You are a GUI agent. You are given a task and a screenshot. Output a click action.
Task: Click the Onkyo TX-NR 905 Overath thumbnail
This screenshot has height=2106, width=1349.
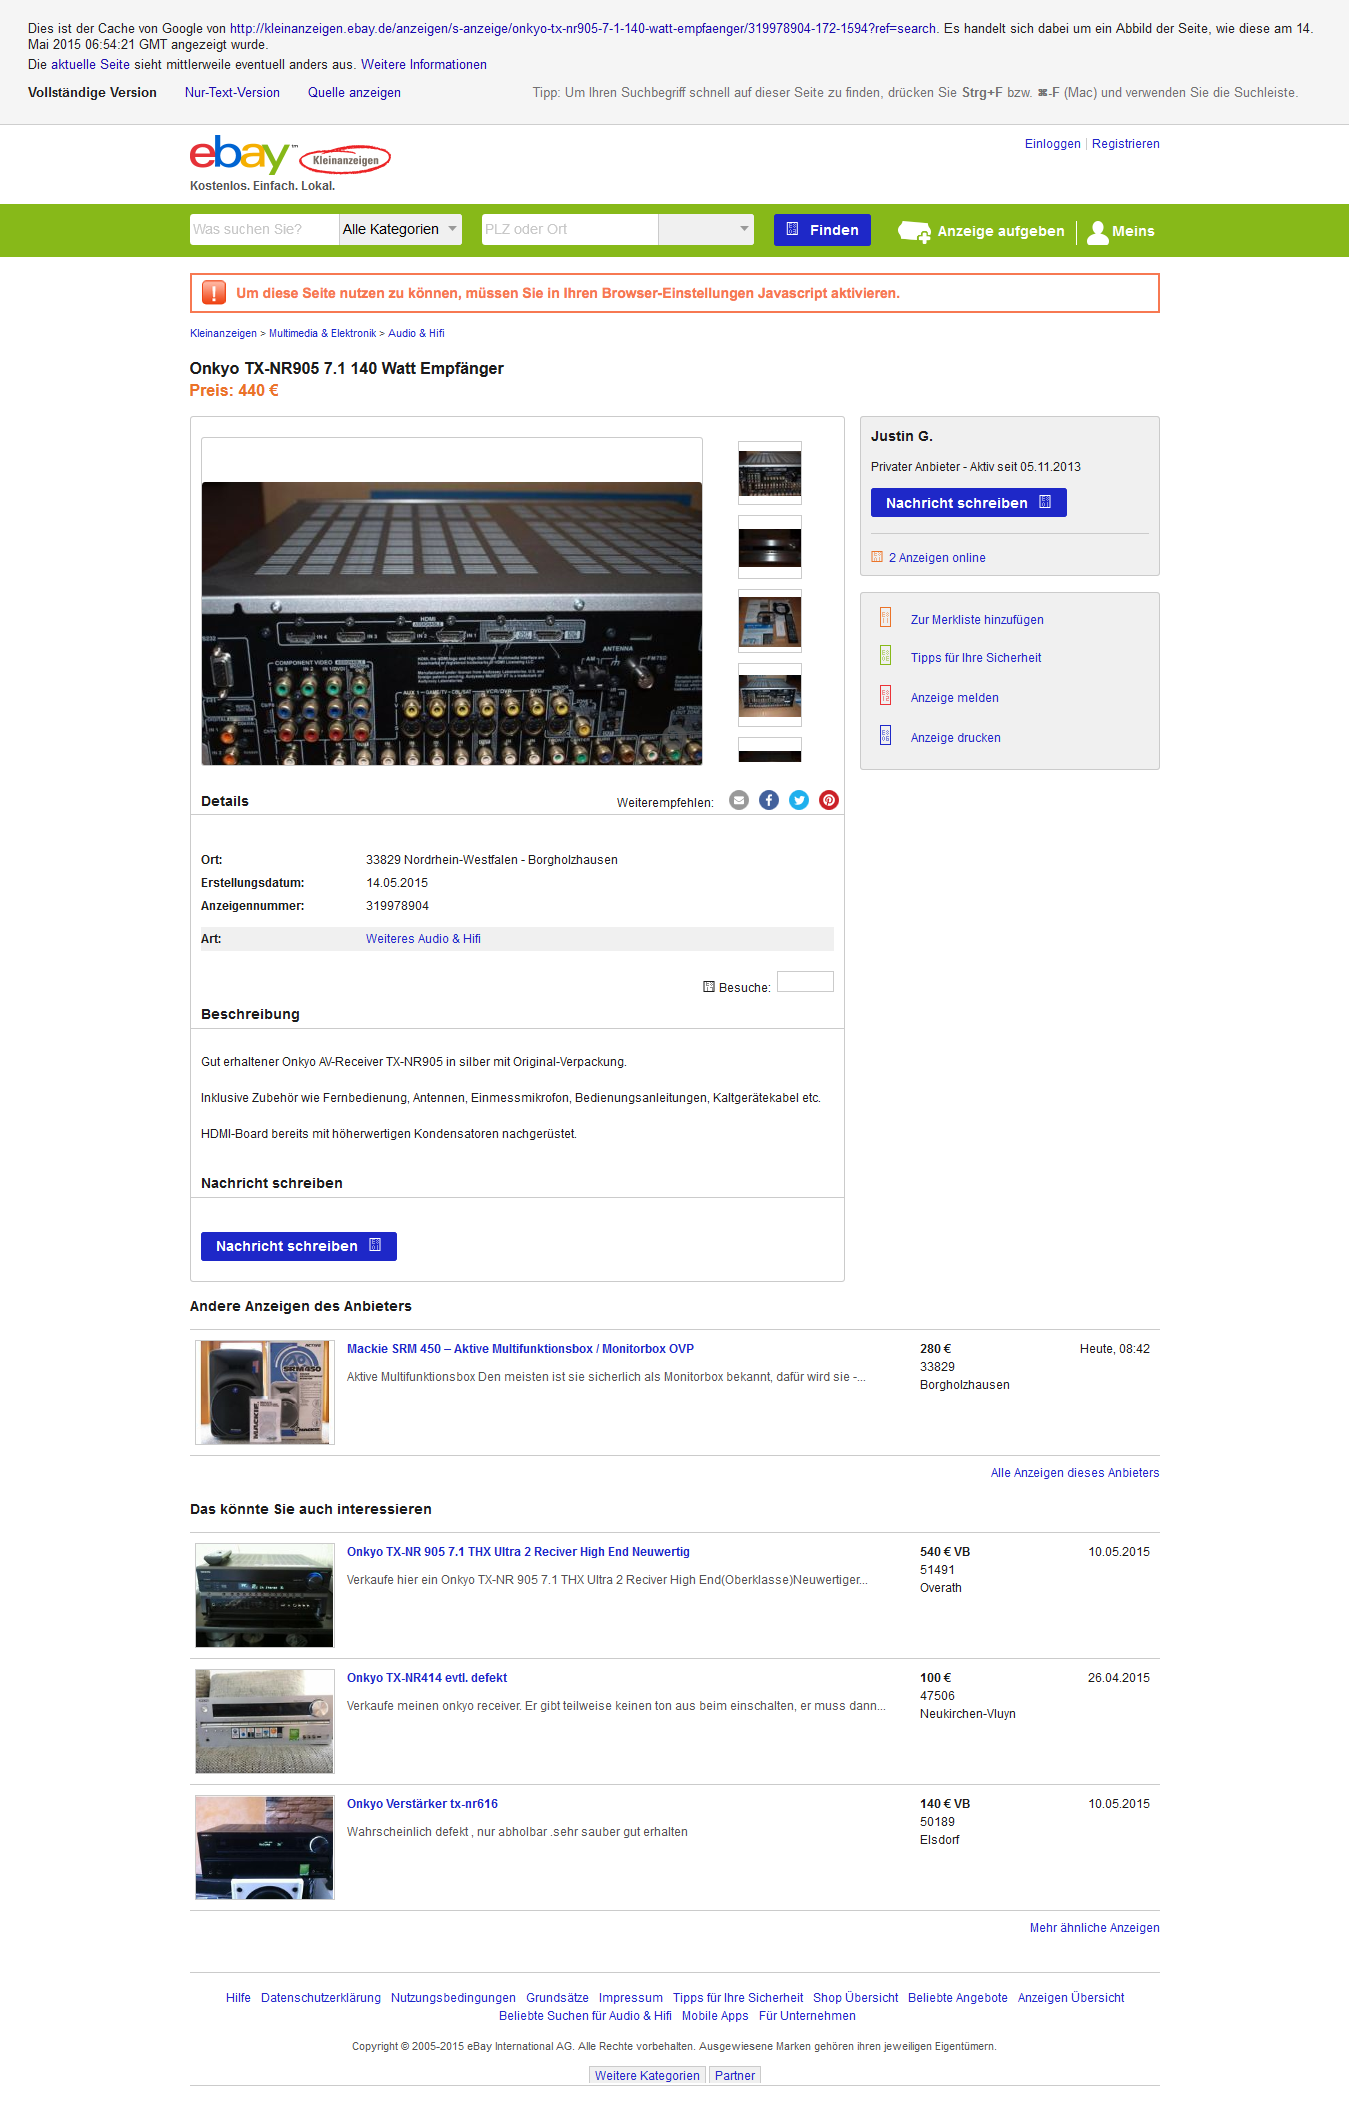click(265, 1595)
